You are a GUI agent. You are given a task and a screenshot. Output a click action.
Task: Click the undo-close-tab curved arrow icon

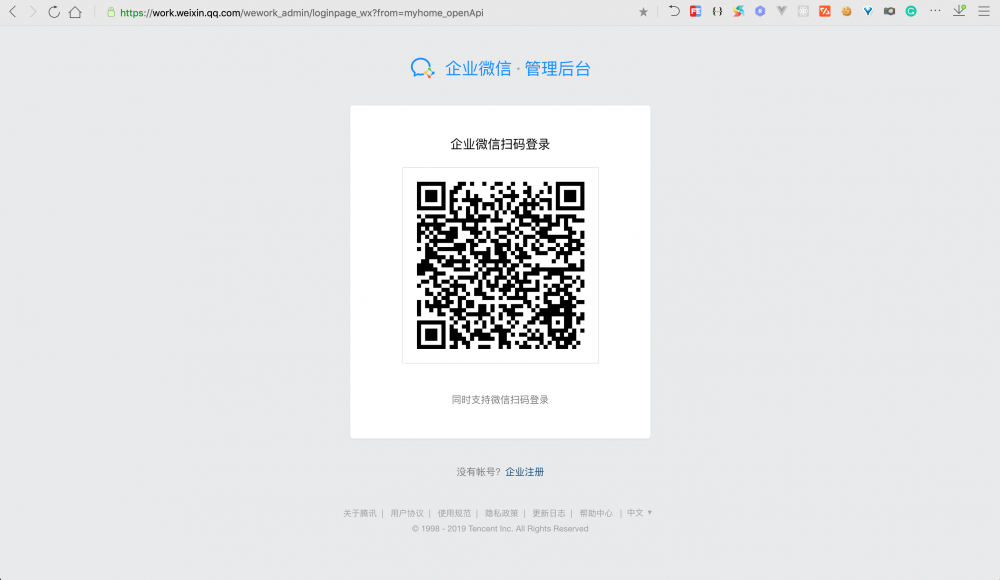coord(673,11)
